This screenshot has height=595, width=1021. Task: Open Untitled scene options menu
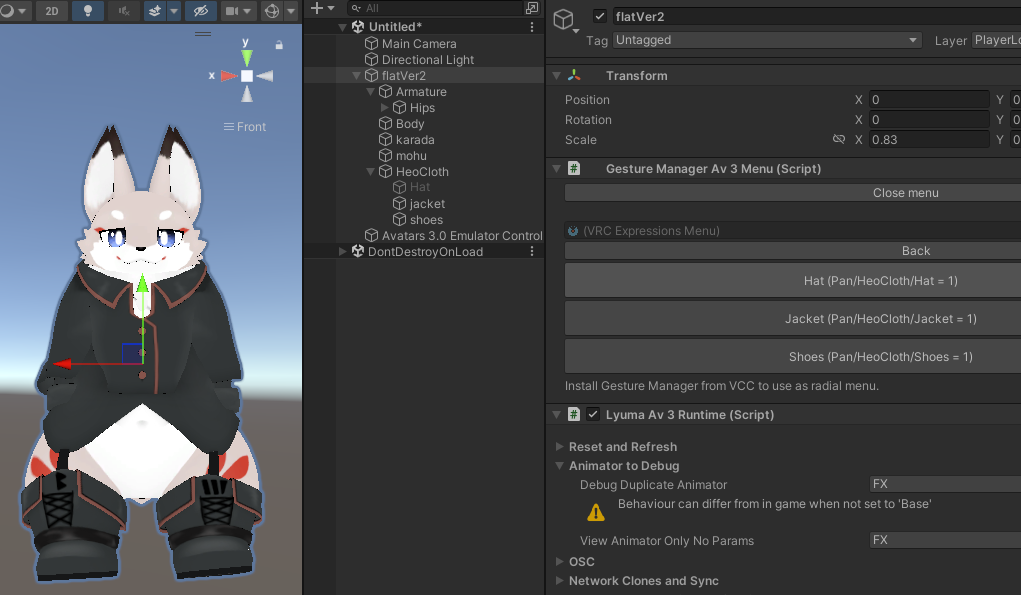[x=532, y=27]
